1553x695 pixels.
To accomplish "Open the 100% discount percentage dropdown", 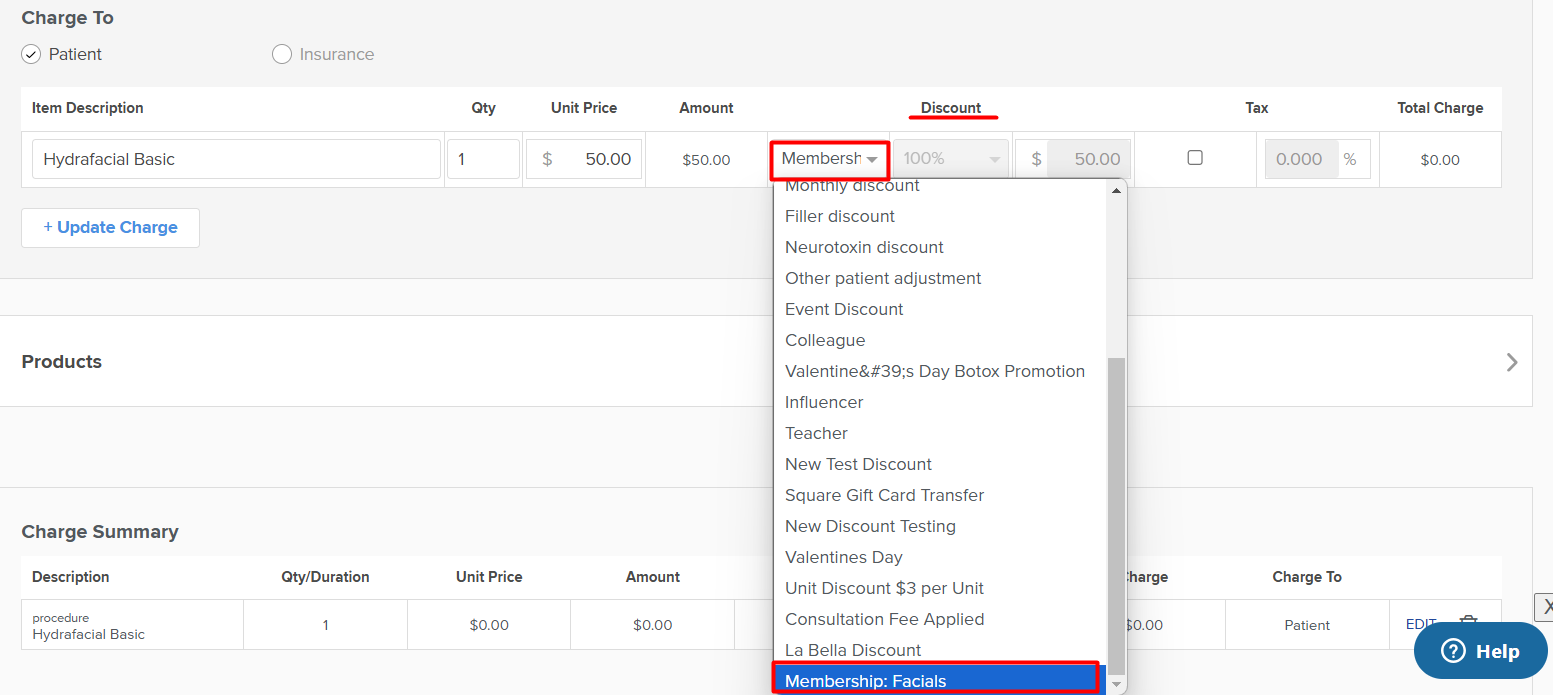I will [x=952, y=159].
